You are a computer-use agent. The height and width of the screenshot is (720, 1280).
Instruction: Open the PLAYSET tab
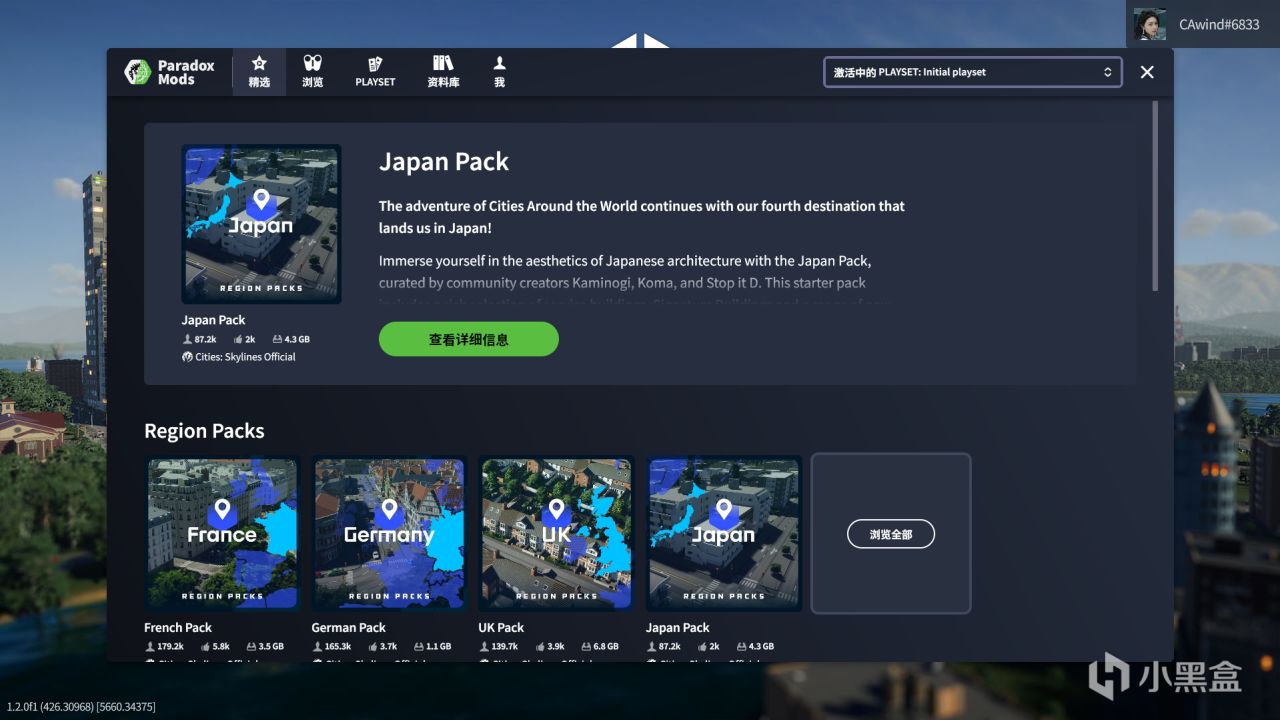[375, 72]
